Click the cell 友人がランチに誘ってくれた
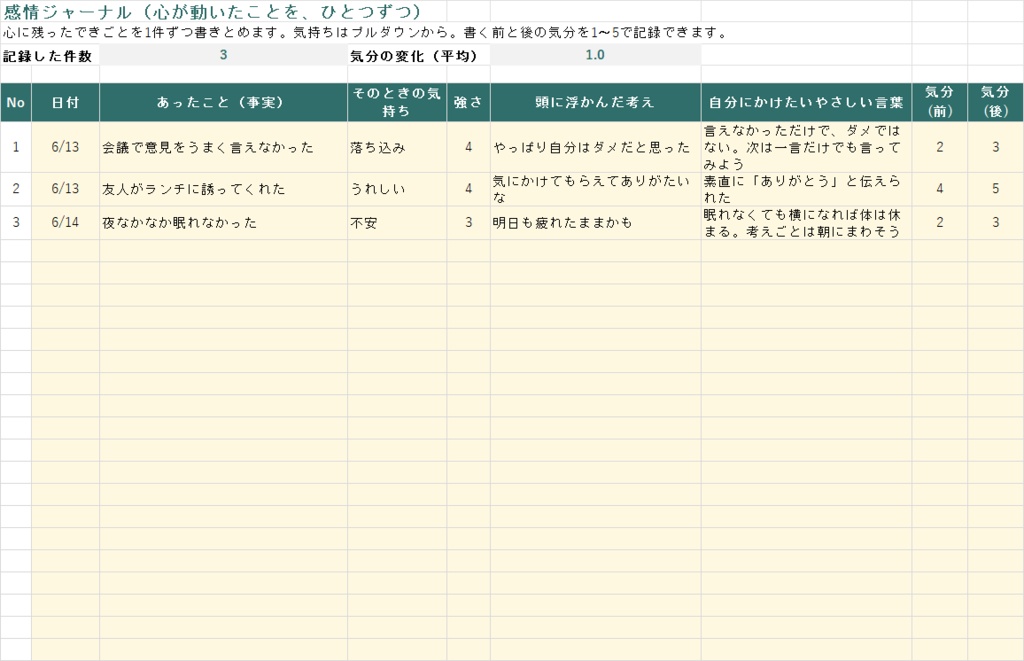Image resolution: width=1024 pixels, height=661 pixels. click(x=223, y=189)
